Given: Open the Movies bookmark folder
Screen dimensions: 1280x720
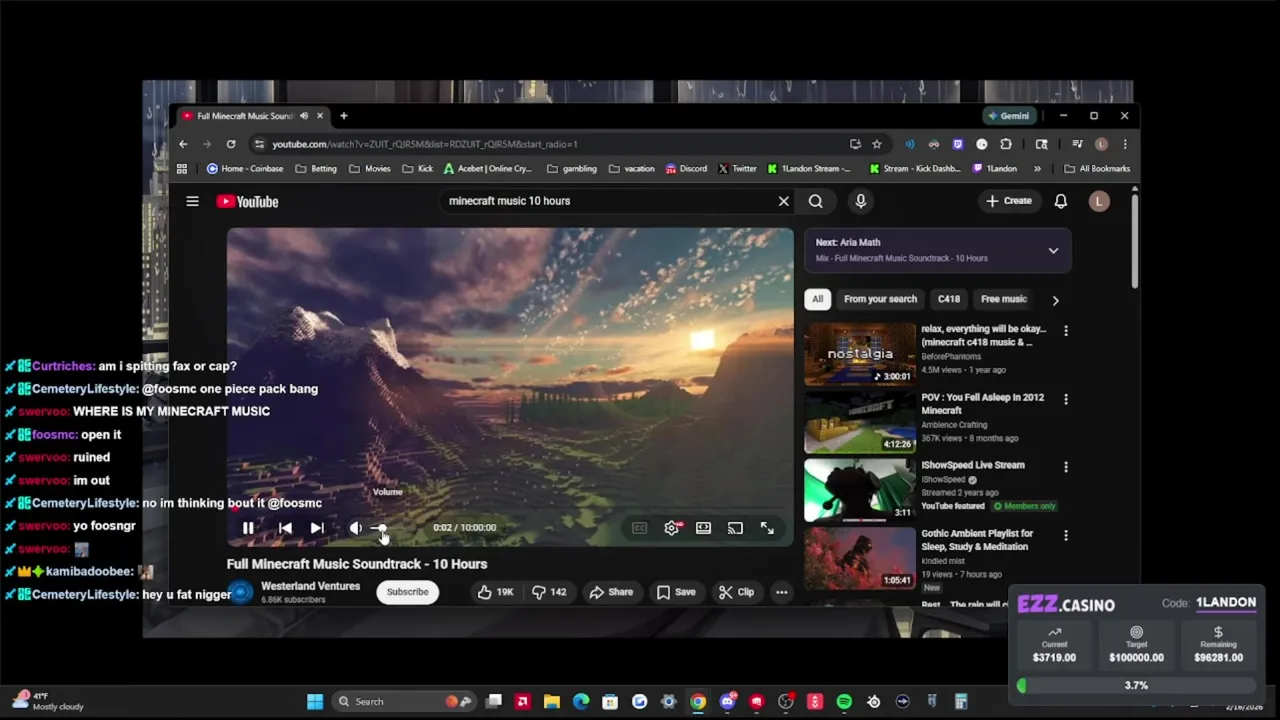Looking at the screenshot, I should pyautogui.click(x=370, y=169).
